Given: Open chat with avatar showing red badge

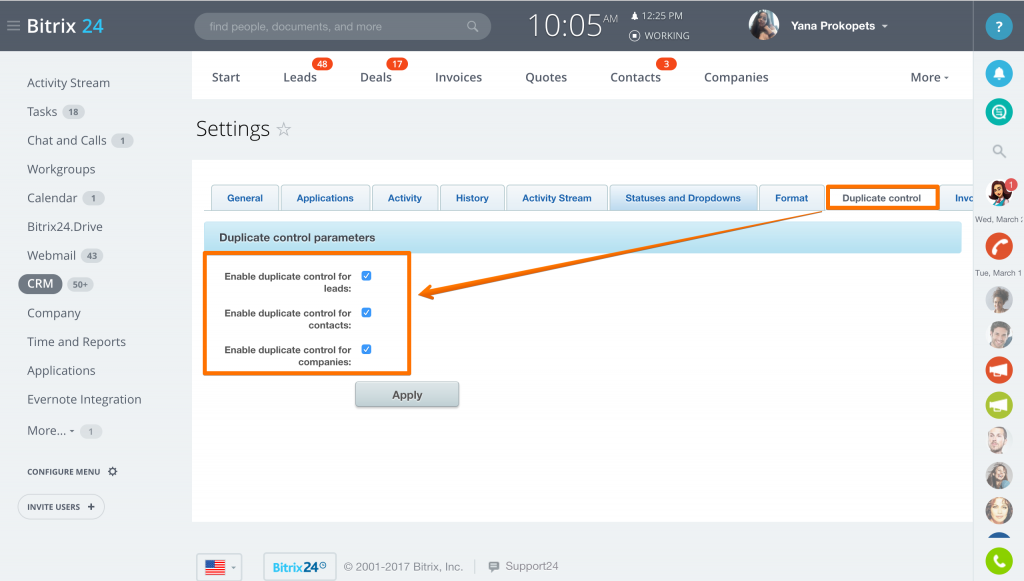Looking at the screenshot, I should point(999,193).
